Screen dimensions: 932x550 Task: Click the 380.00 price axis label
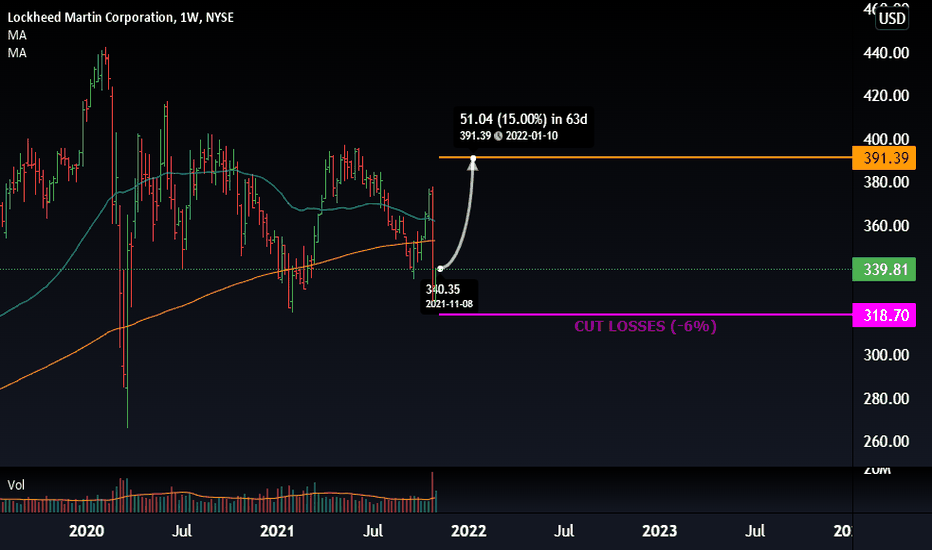pos(886,182)
